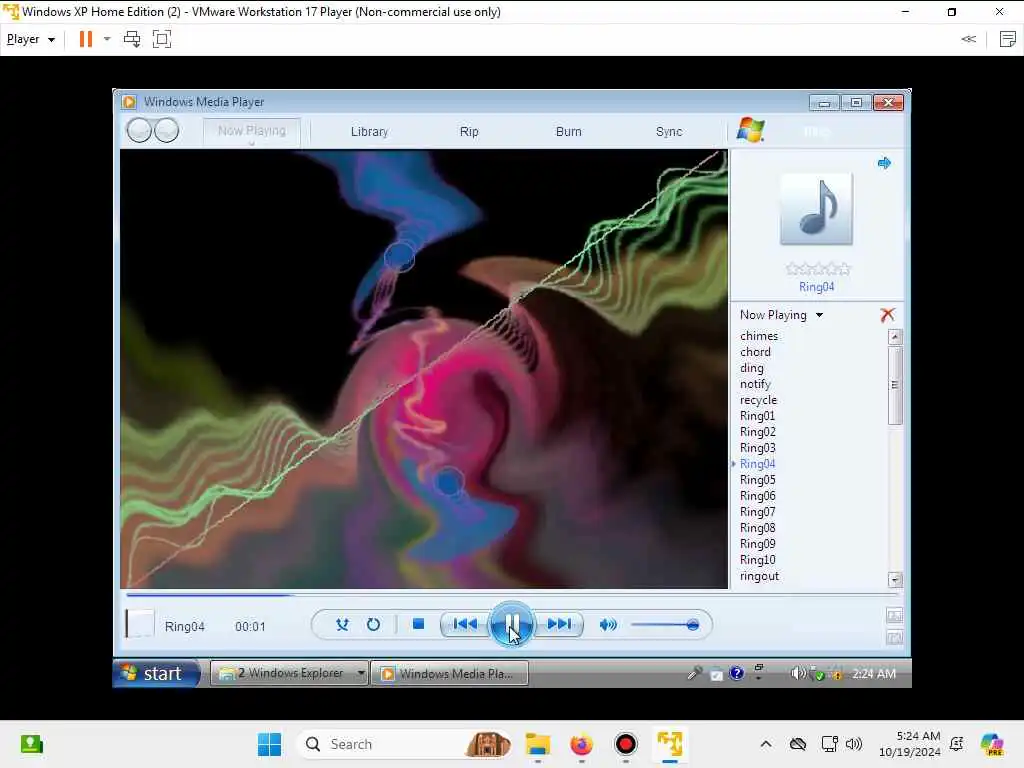The width and height of the screenshot is (1024, 768).
Task: Open the Now Playing list dropdown
Action: 781,315
